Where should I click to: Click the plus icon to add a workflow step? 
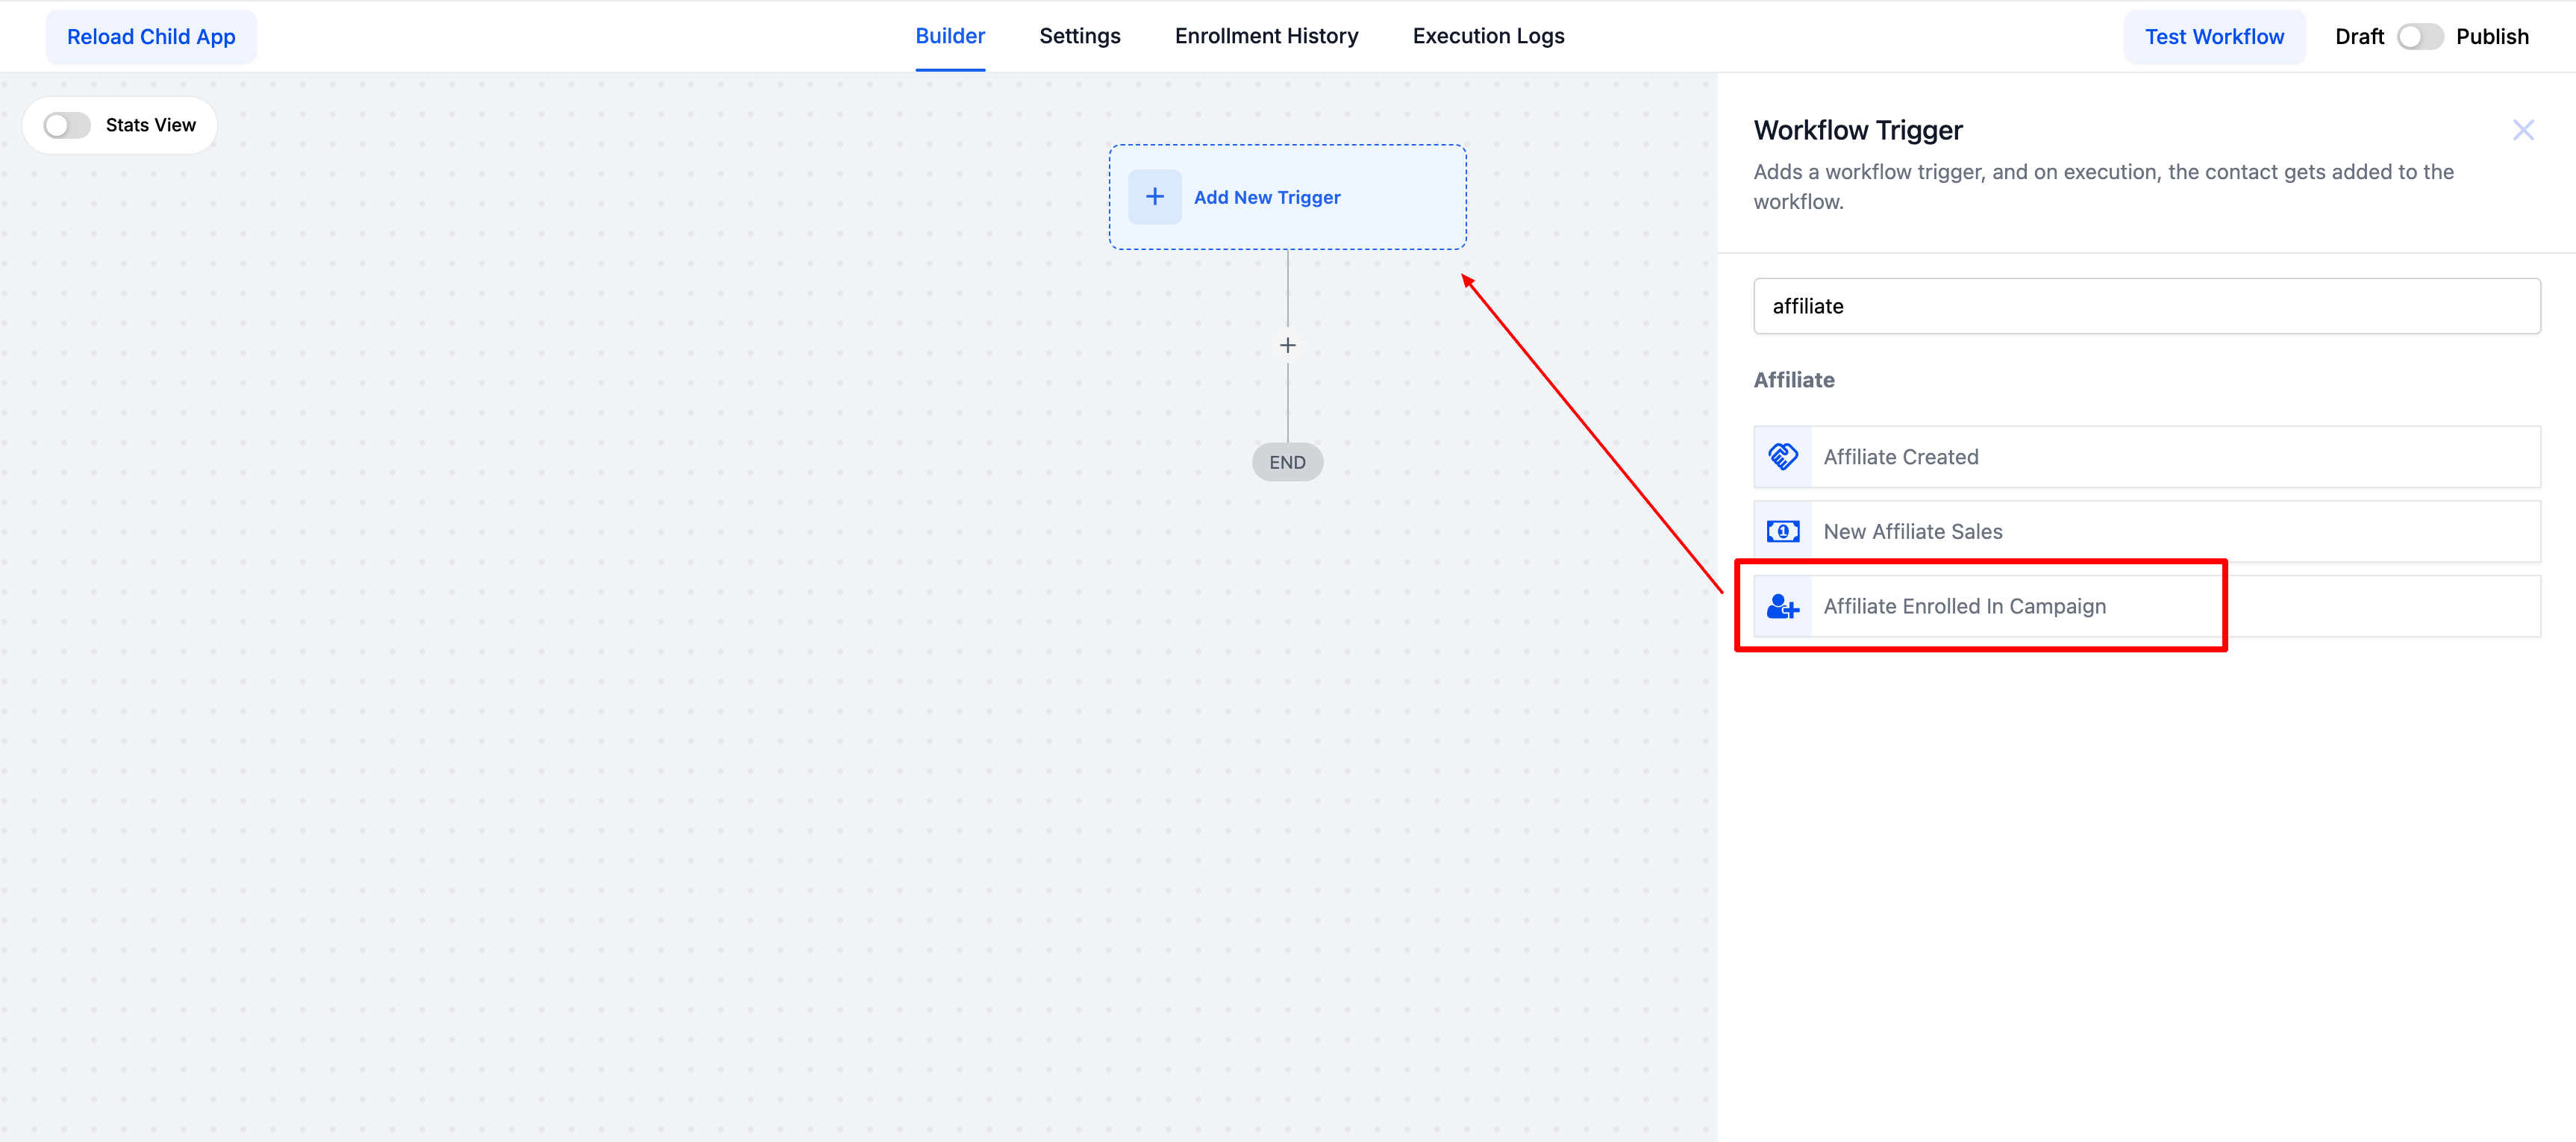pos(1287,345)
